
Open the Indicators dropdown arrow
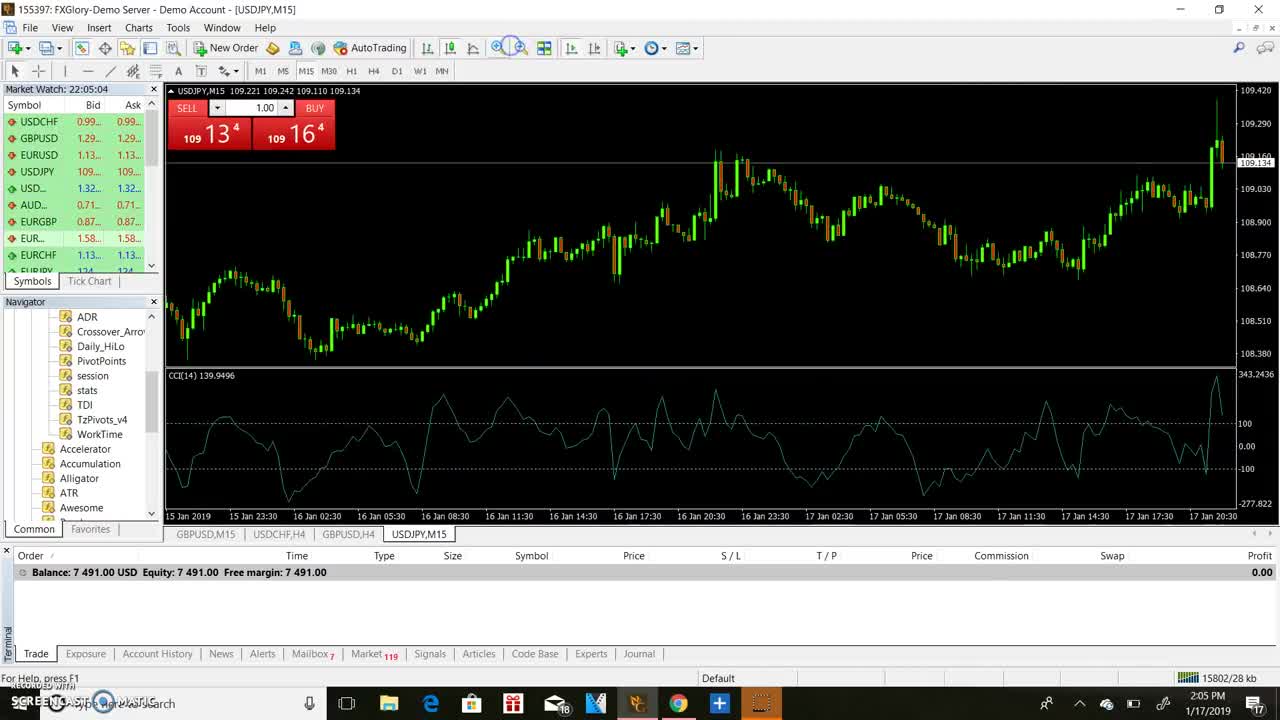634,48
